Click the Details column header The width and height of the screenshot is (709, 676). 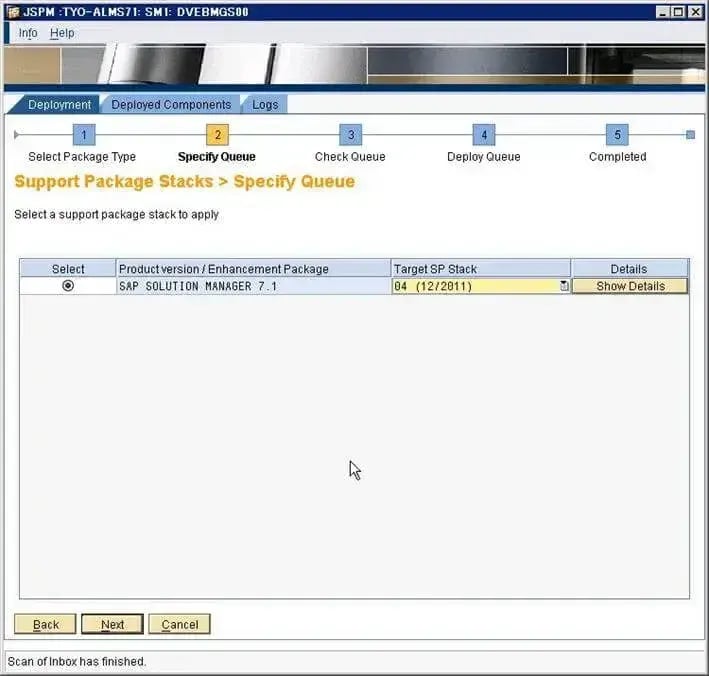pos(629,269)
